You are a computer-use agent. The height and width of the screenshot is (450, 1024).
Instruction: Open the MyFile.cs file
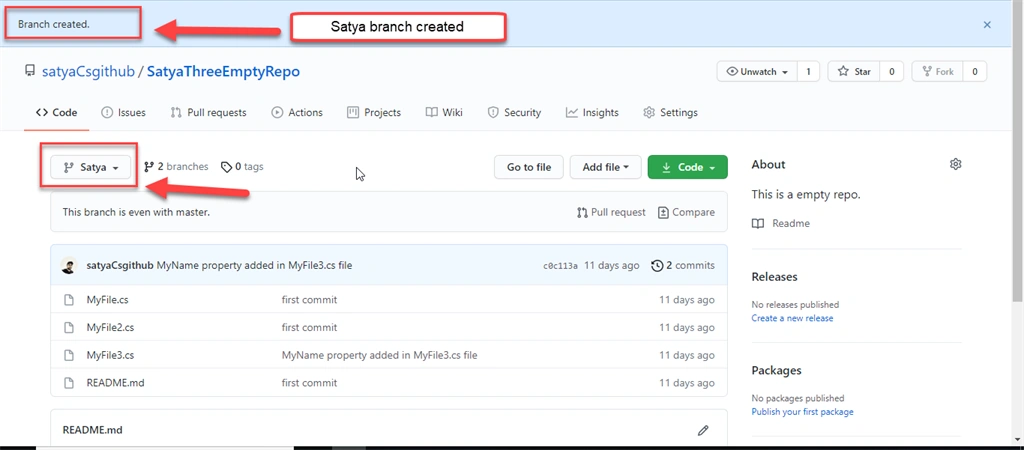pyautogui.click(x=105, y=300)
